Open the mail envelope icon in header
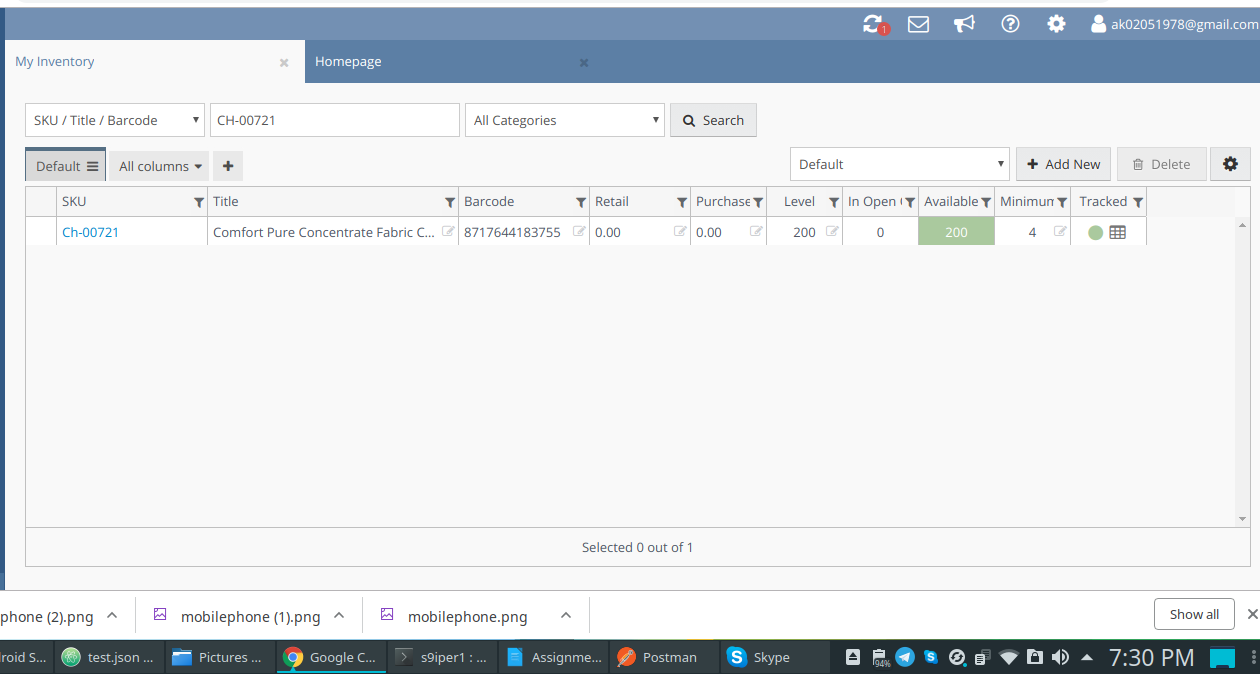 coord(918,24)
